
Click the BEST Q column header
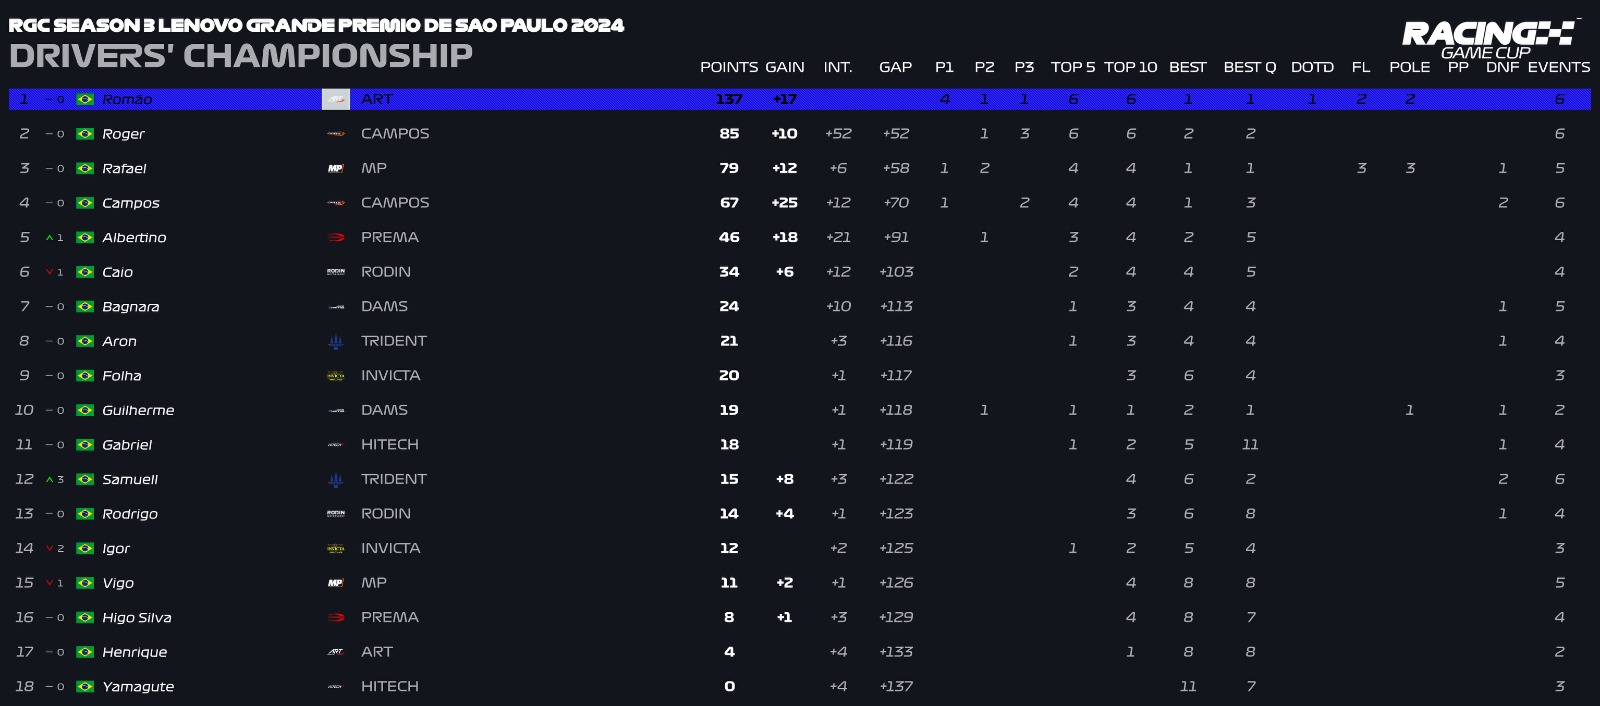coord(1249,67)
